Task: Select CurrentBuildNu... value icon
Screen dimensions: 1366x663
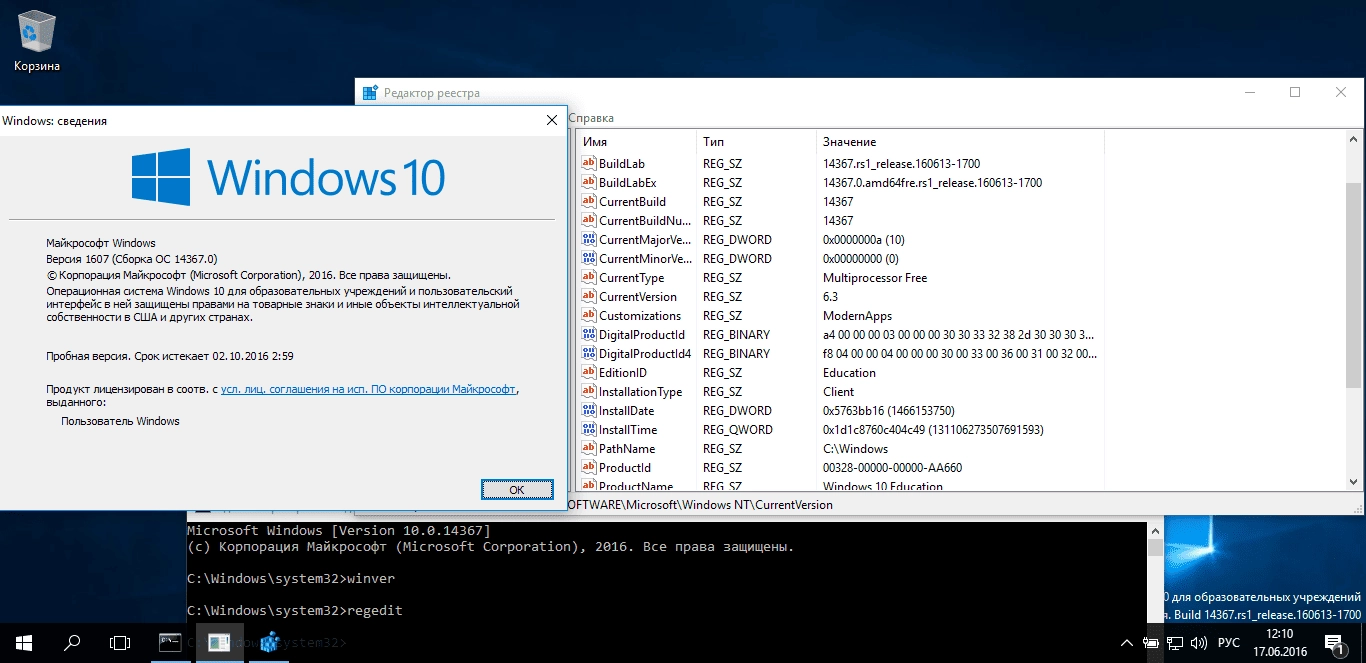Action: pos(589,220)
